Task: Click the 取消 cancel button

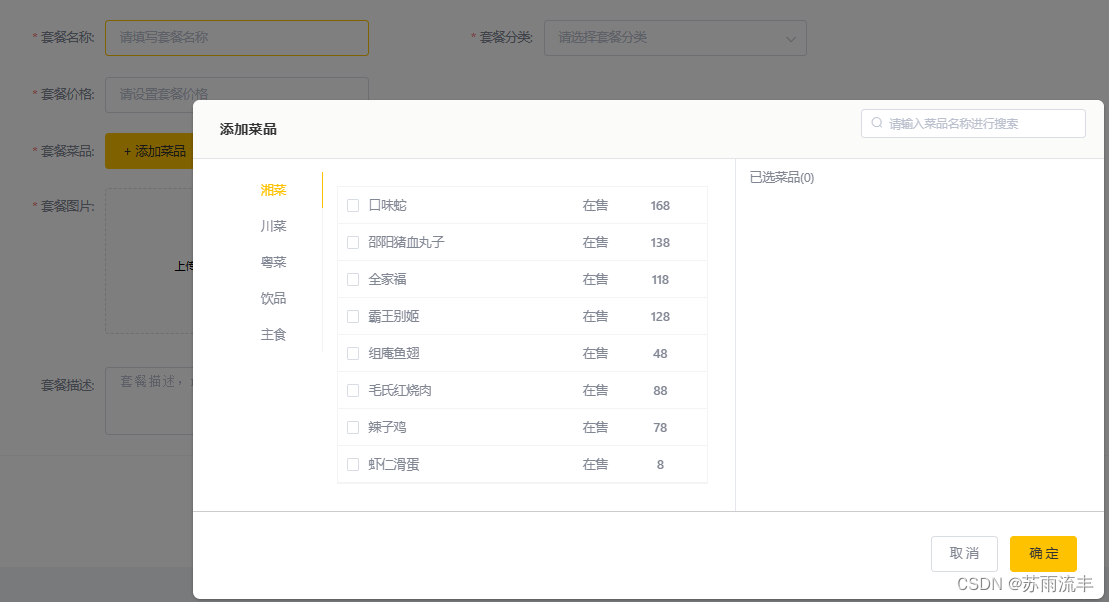Action: tap(964, 553)
